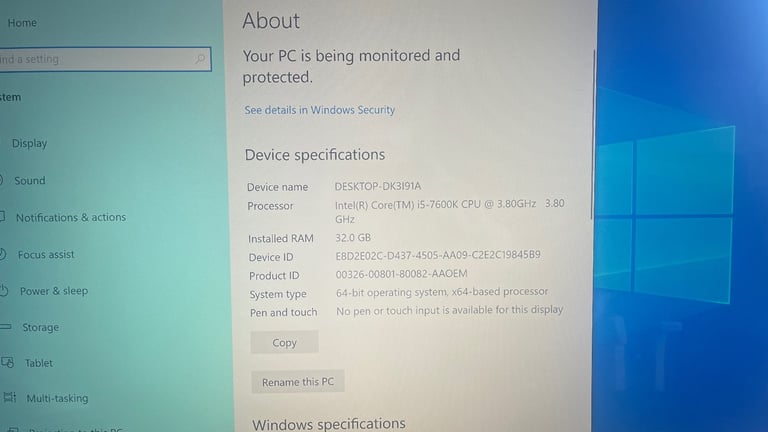Focus the Find a setting box
Screen dimensions: 768x432
point(105,59)
